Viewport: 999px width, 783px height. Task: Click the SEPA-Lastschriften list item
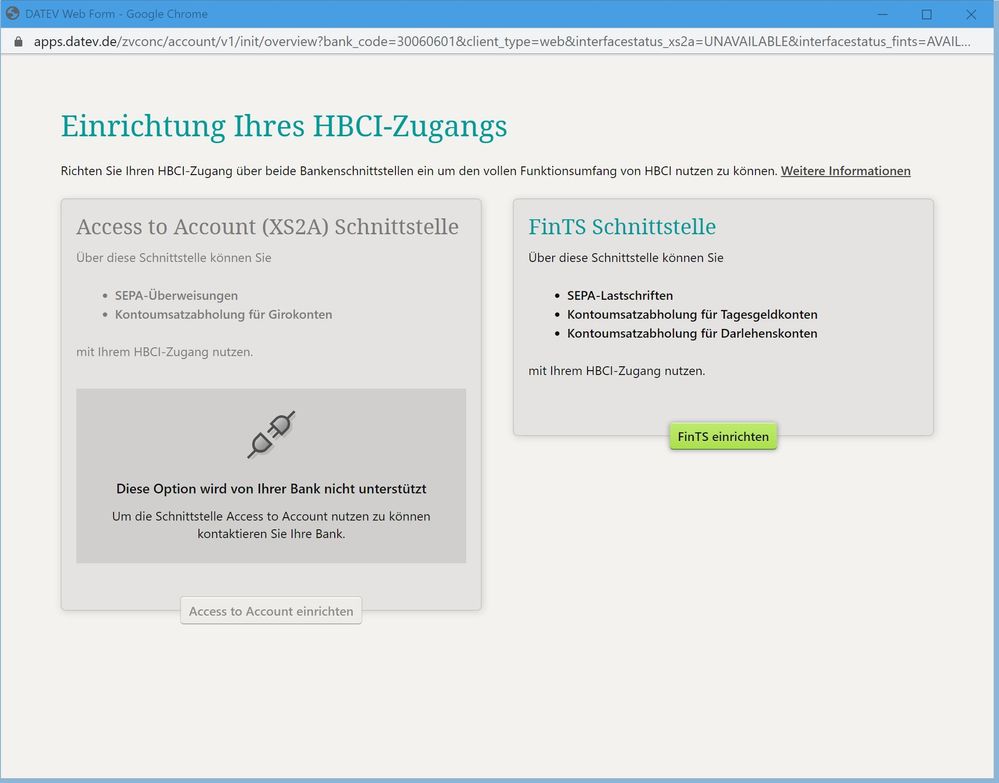[x=620, y=296]
